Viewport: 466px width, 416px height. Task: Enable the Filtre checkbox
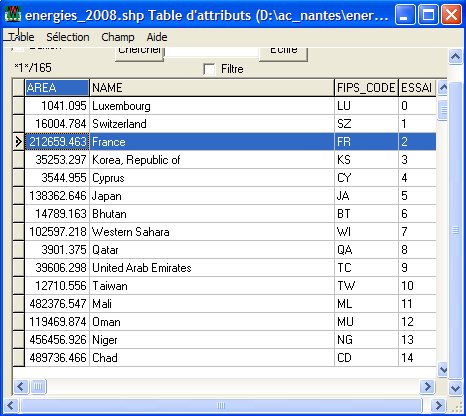209,69
